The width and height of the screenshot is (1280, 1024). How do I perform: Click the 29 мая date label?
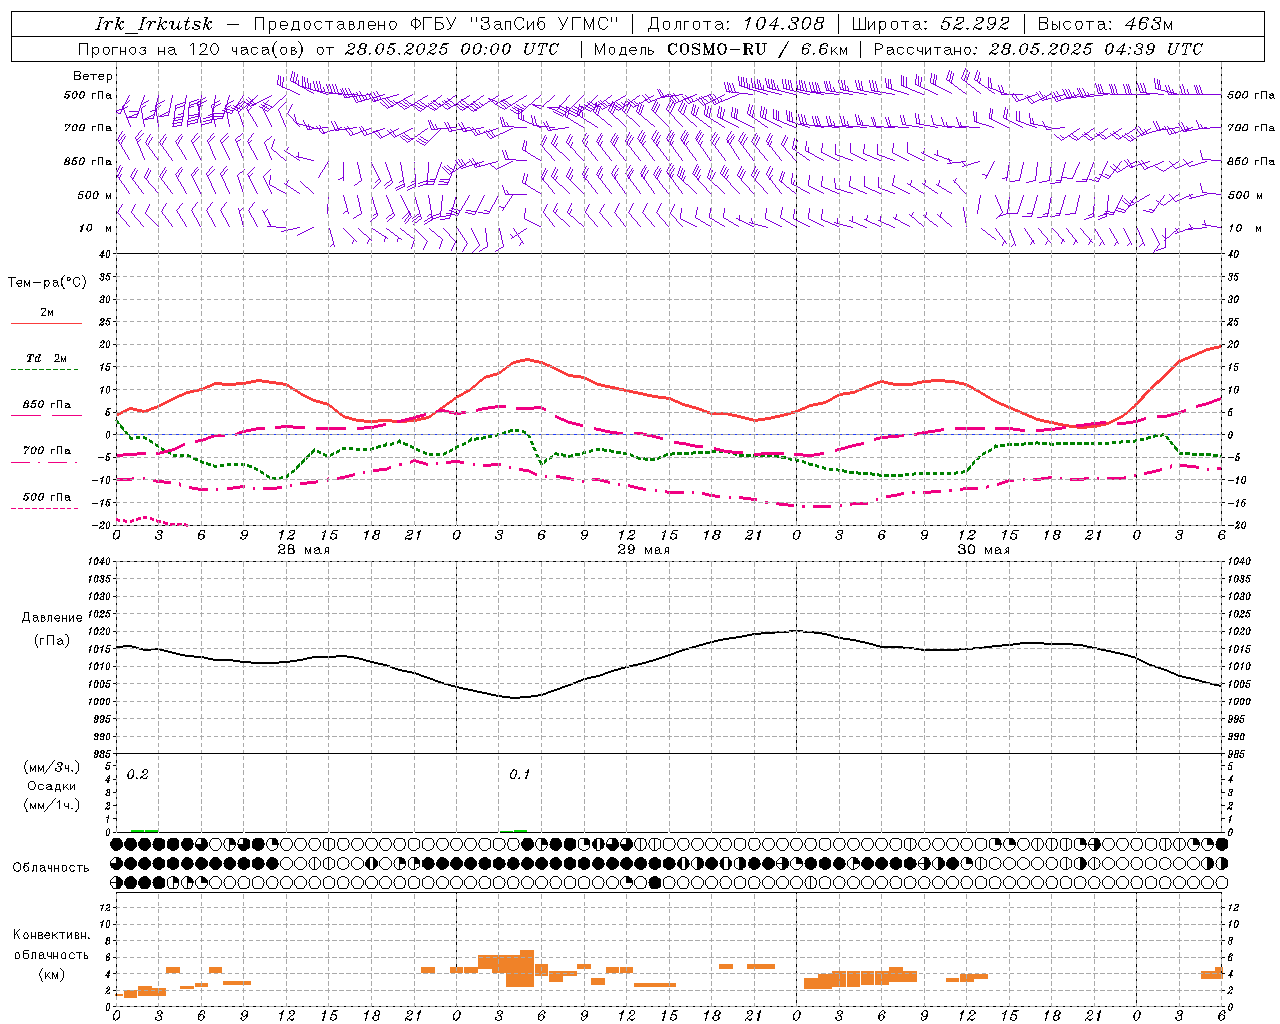pyautogui.click(x=643, y=550)
